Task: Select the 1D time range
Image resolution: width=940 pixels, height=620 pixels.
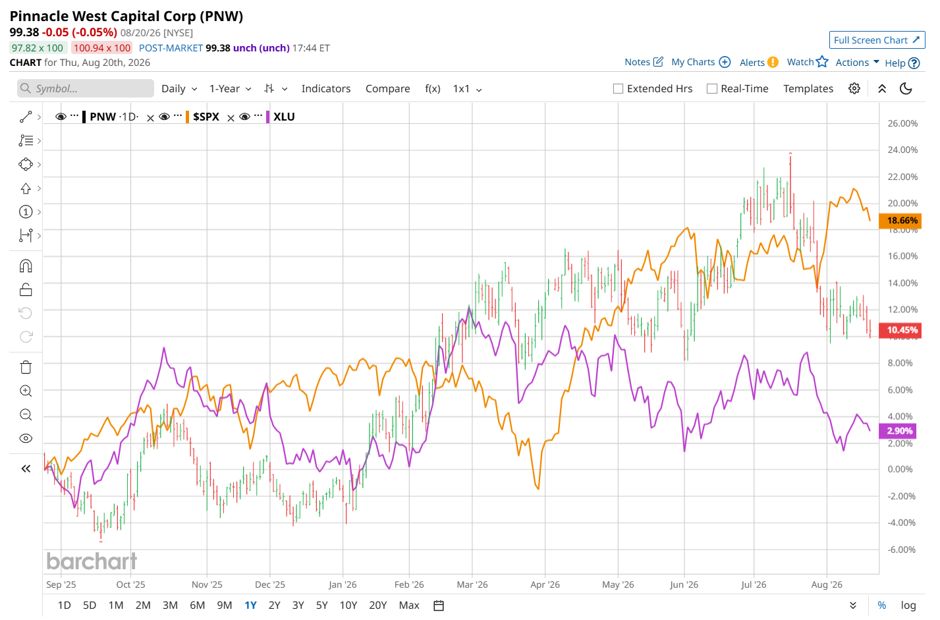Action: 64,606
